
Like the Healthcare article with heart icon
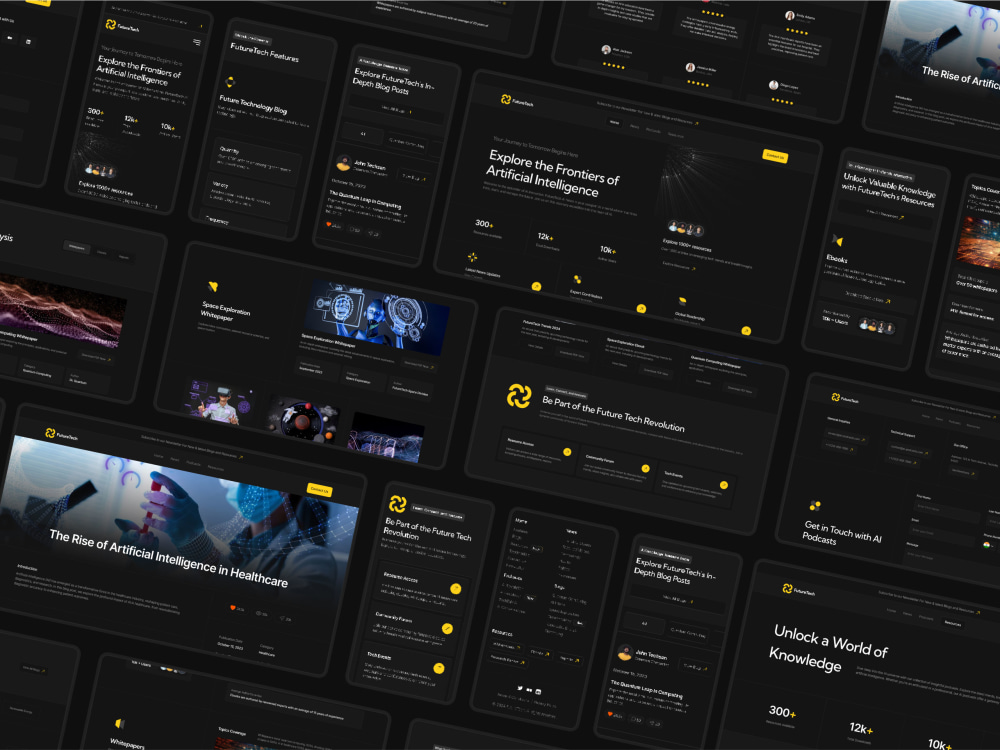pyautogui.click(x=233, y=608)
